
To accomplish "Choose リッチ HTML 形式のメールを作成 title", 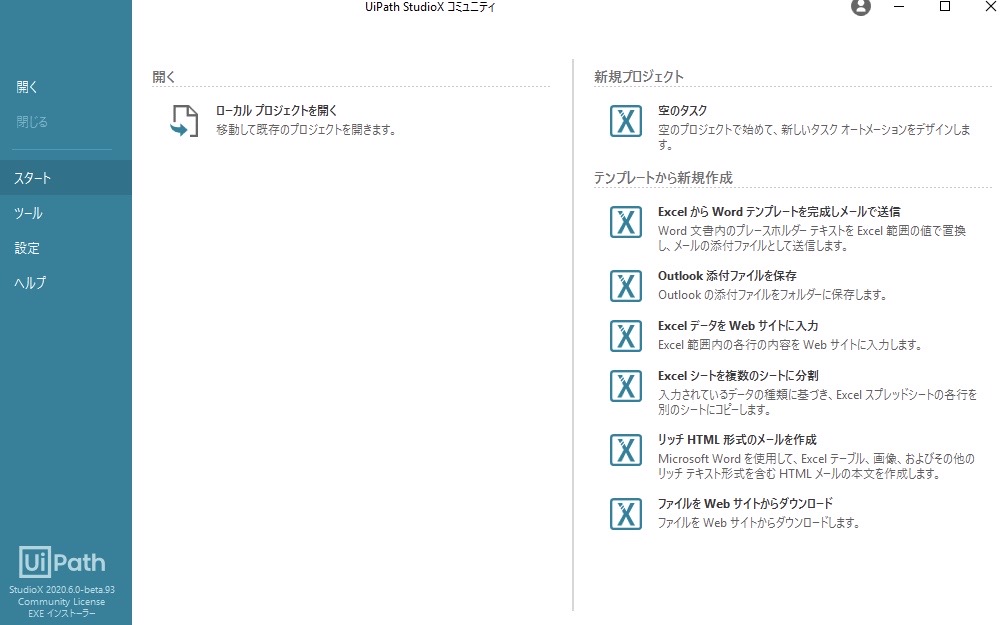I will (737, 439).
